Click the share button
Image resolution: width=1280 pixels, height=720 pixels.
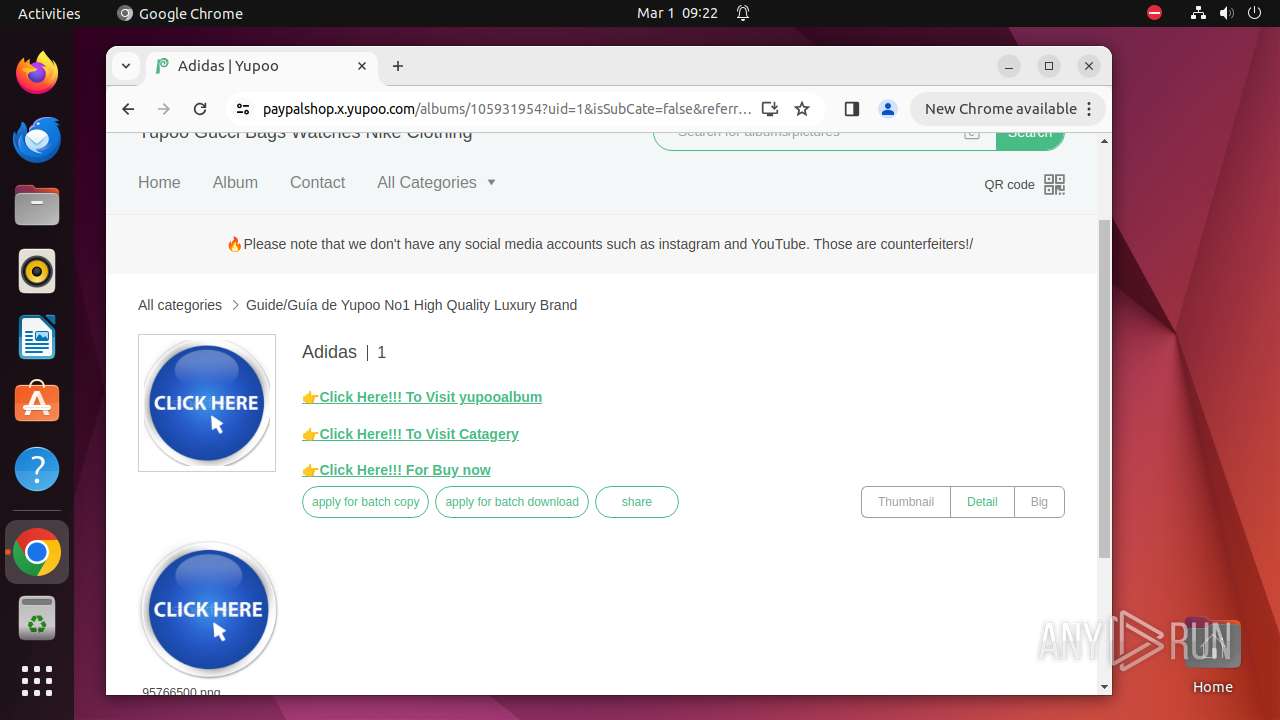pyautogui.click(x=637, y=502)
